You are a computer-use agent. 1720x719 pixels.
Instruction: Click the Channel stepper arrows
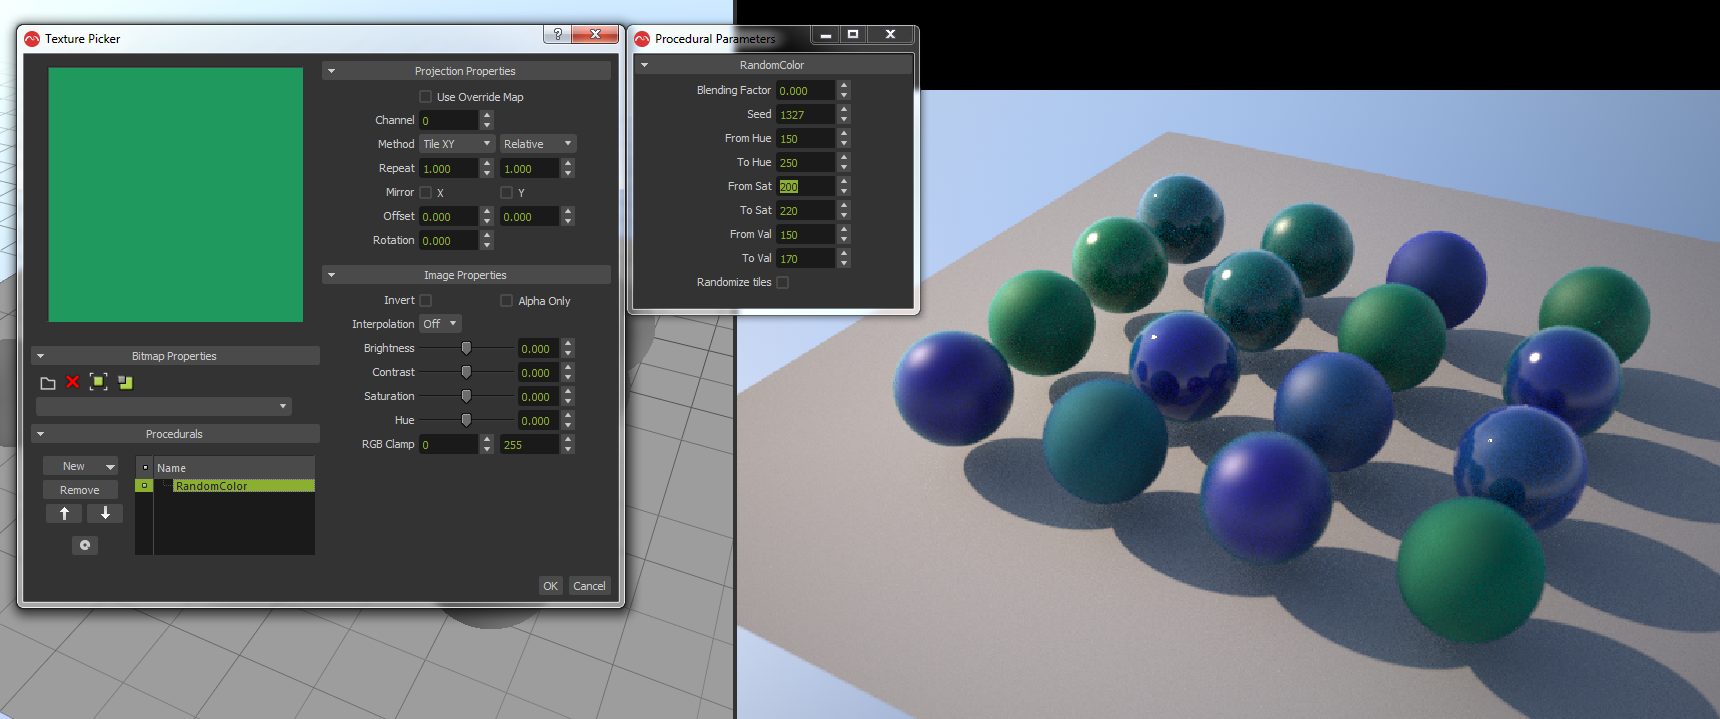click(487, 120)
